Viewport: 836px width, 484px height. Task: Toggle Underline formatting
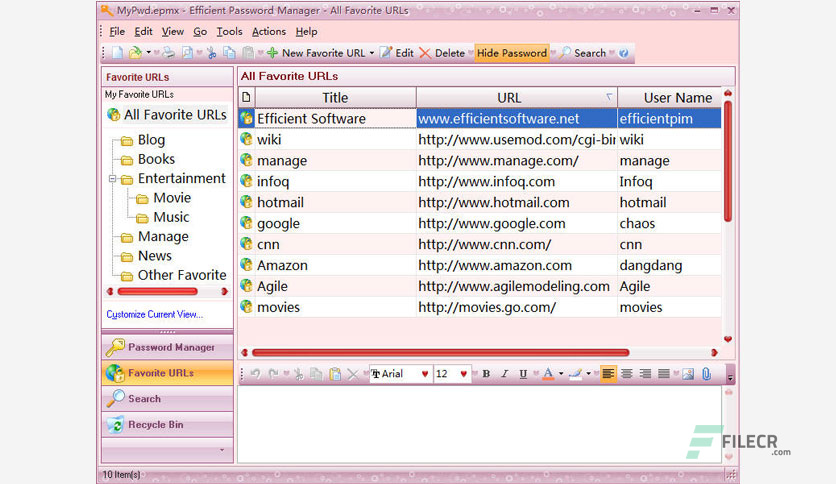(x=523, y=374)
